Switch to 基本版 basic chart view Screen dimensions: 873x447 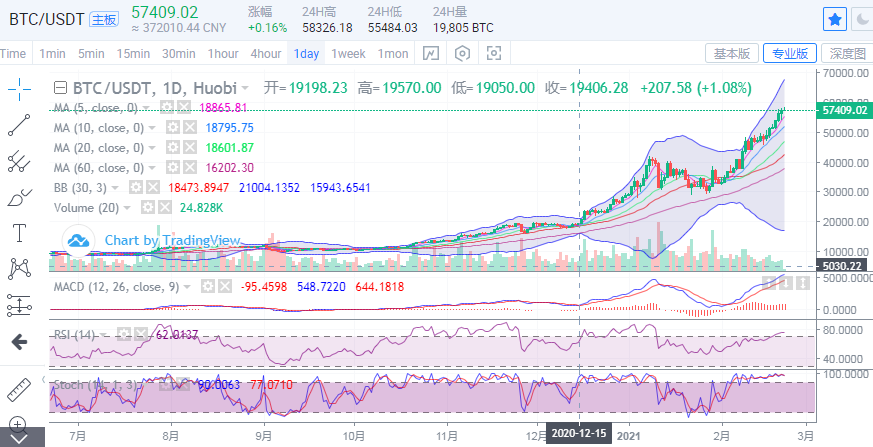pyautogui.click(x=732, y=53)
